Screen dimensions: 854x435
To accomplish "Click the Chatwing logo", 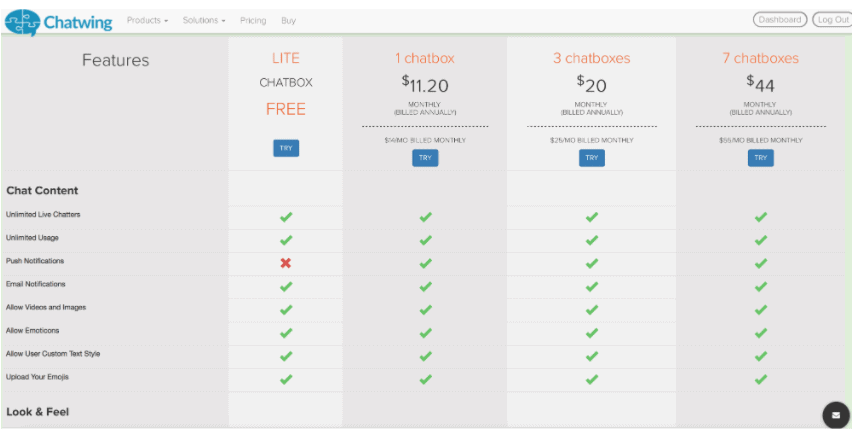I will (58, 22).
